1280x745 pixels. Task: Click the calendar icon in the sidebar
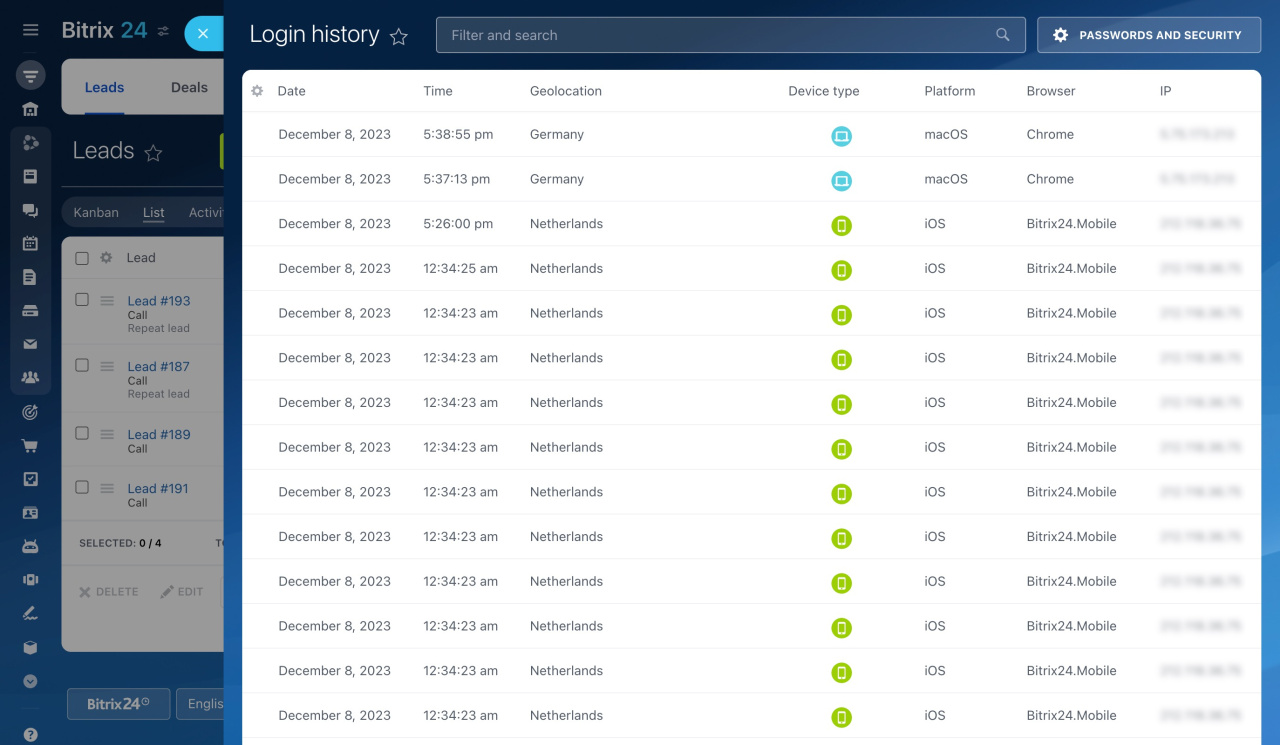30,243
